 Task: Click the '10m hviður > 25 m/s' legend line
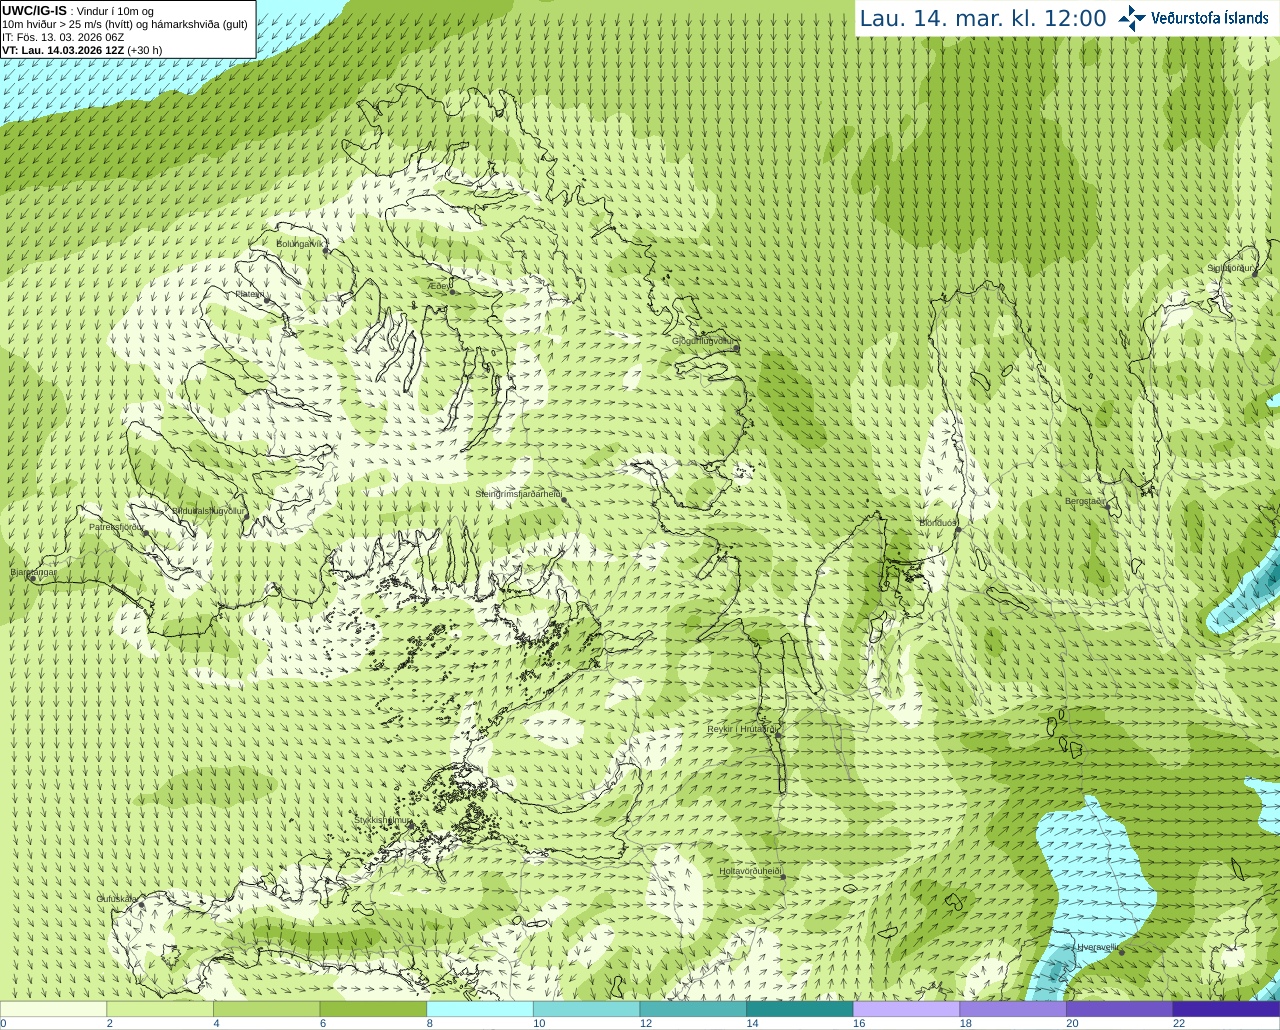125,24
